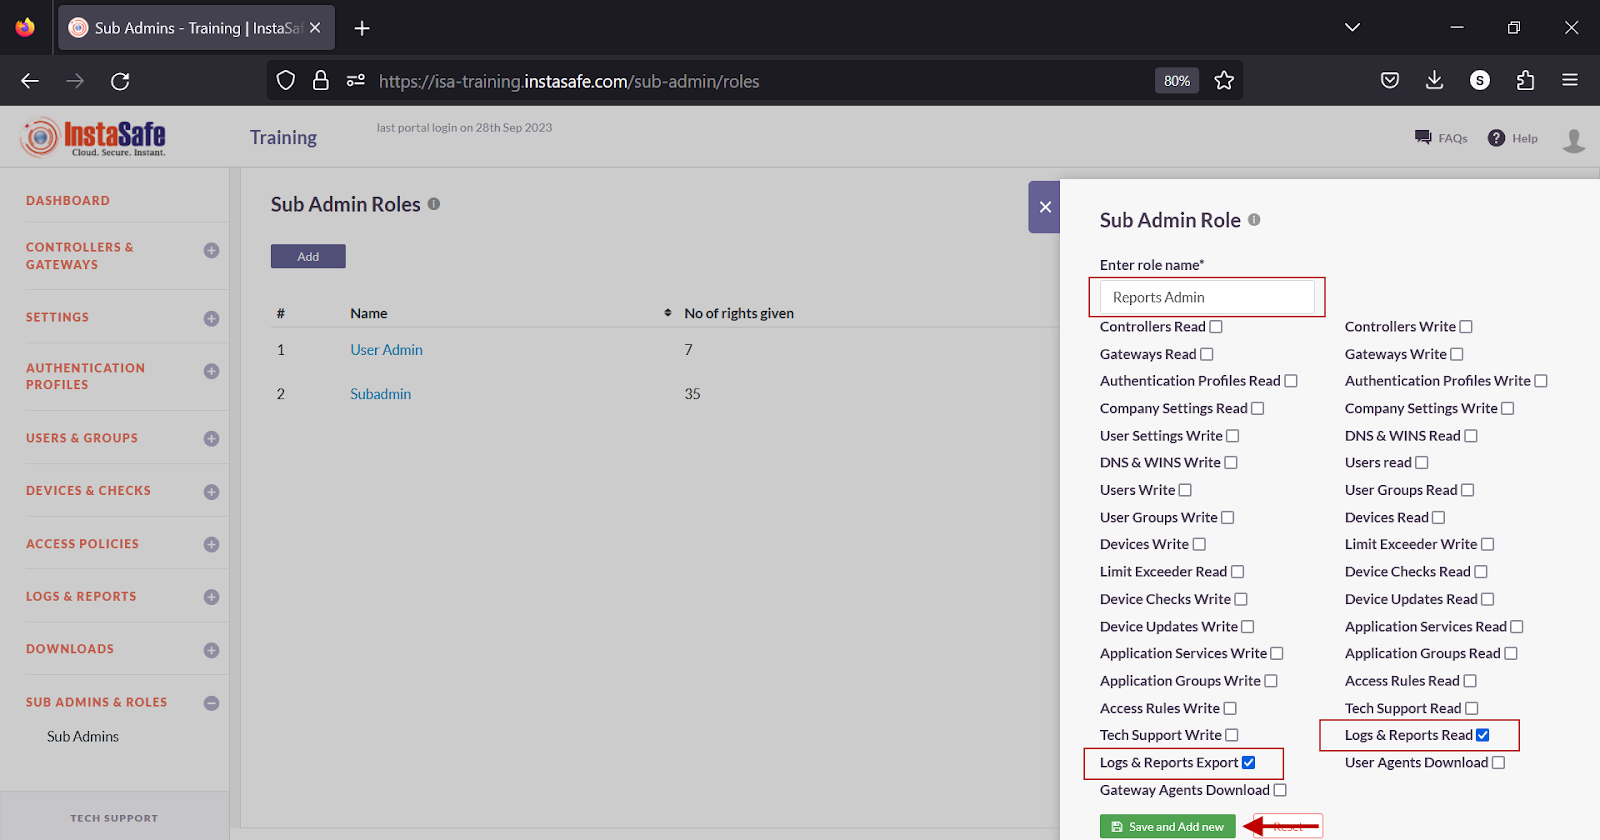The width and height of the screenshot is (1600, 840).
Task: Close the Sub Admins browser tab
Action: [x=315, y=28]
